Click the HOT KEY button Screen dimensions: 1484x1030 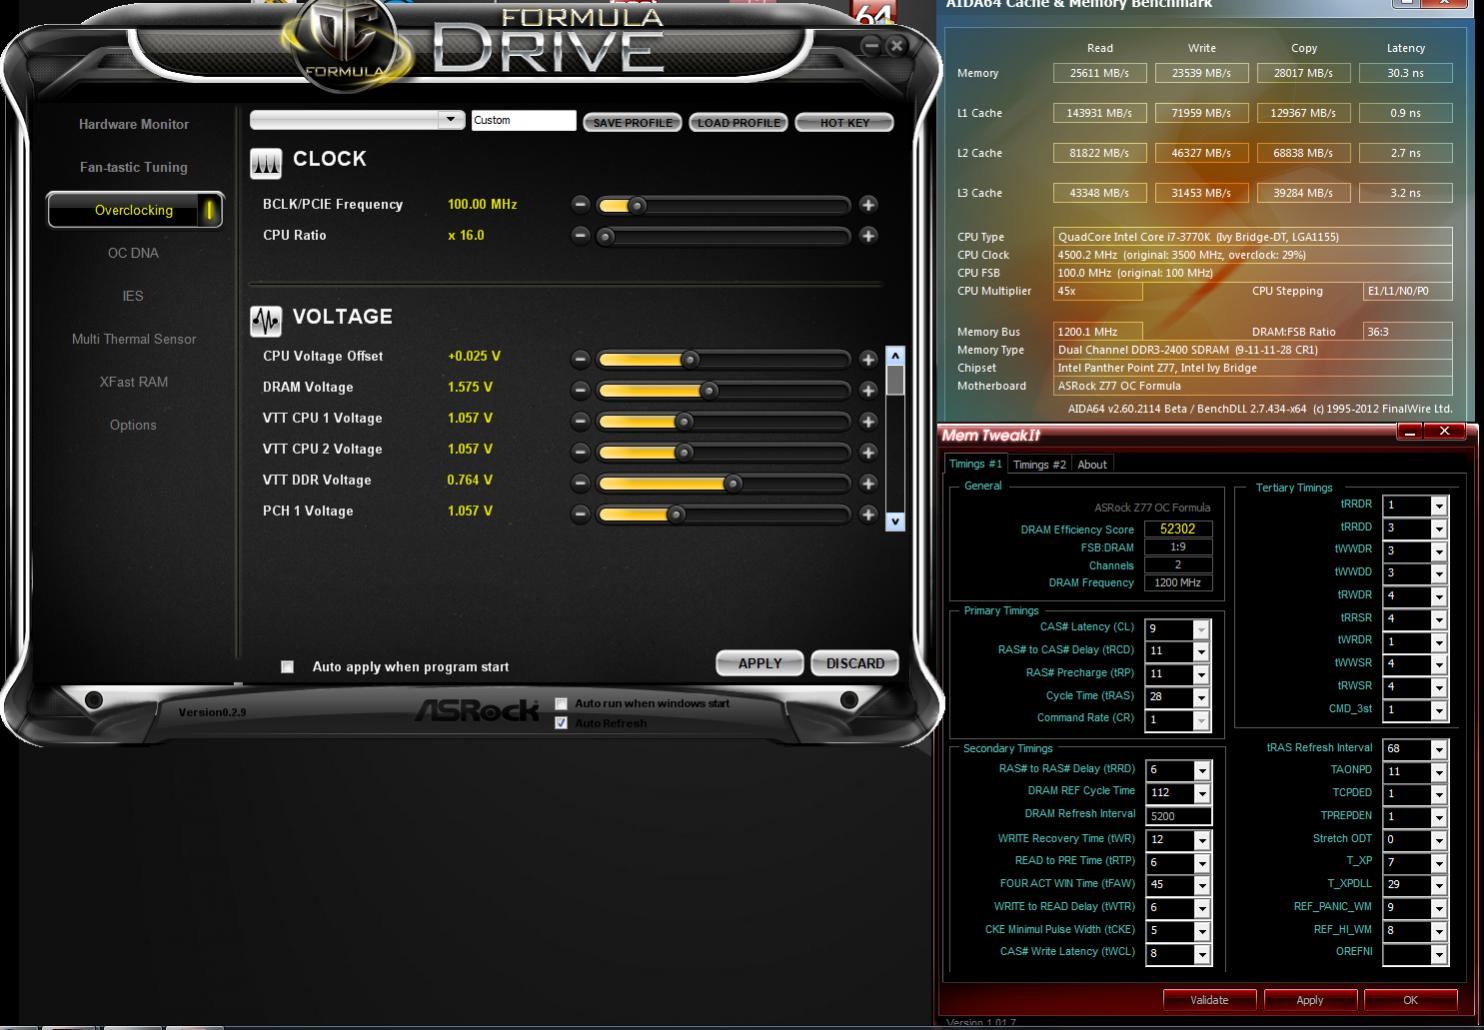coord(844,122)
